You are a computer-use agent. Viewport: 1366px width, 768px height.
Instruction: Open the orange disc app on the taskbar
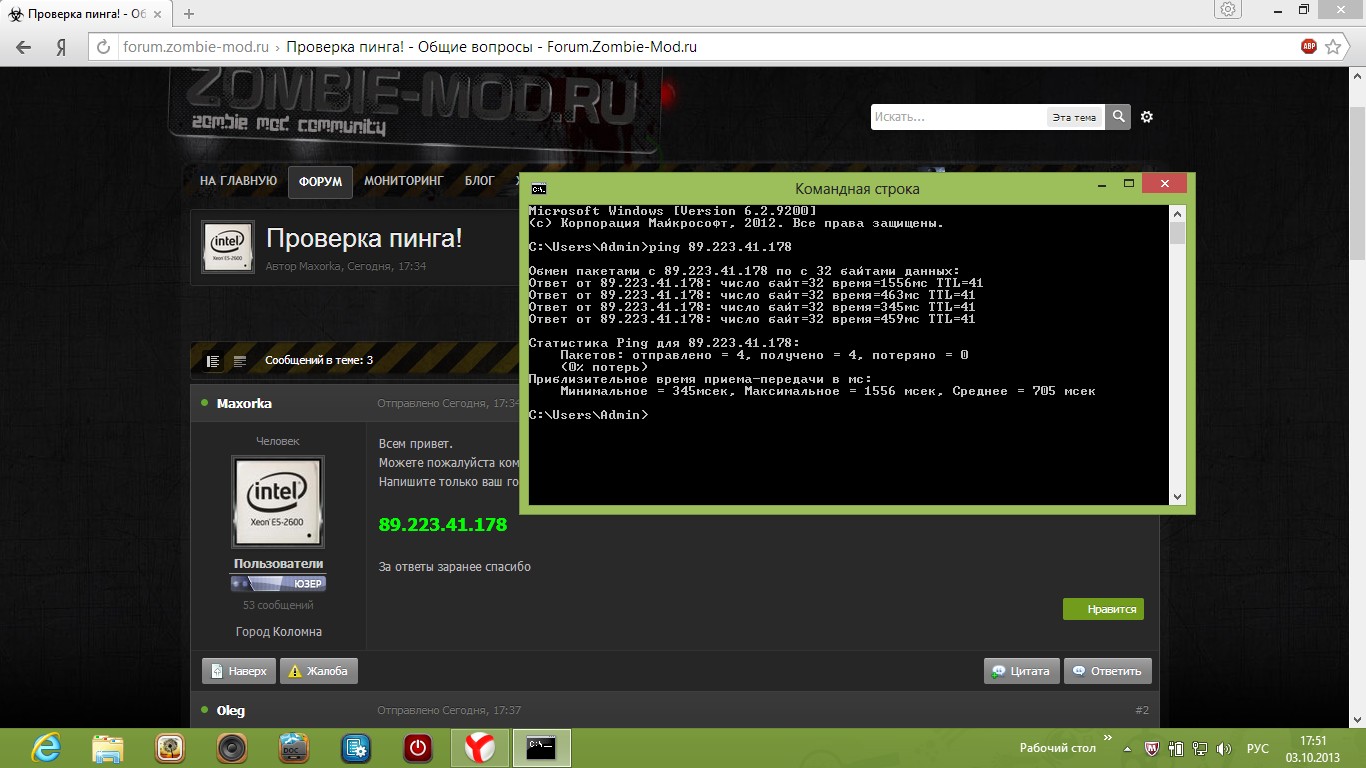[170, 748]
